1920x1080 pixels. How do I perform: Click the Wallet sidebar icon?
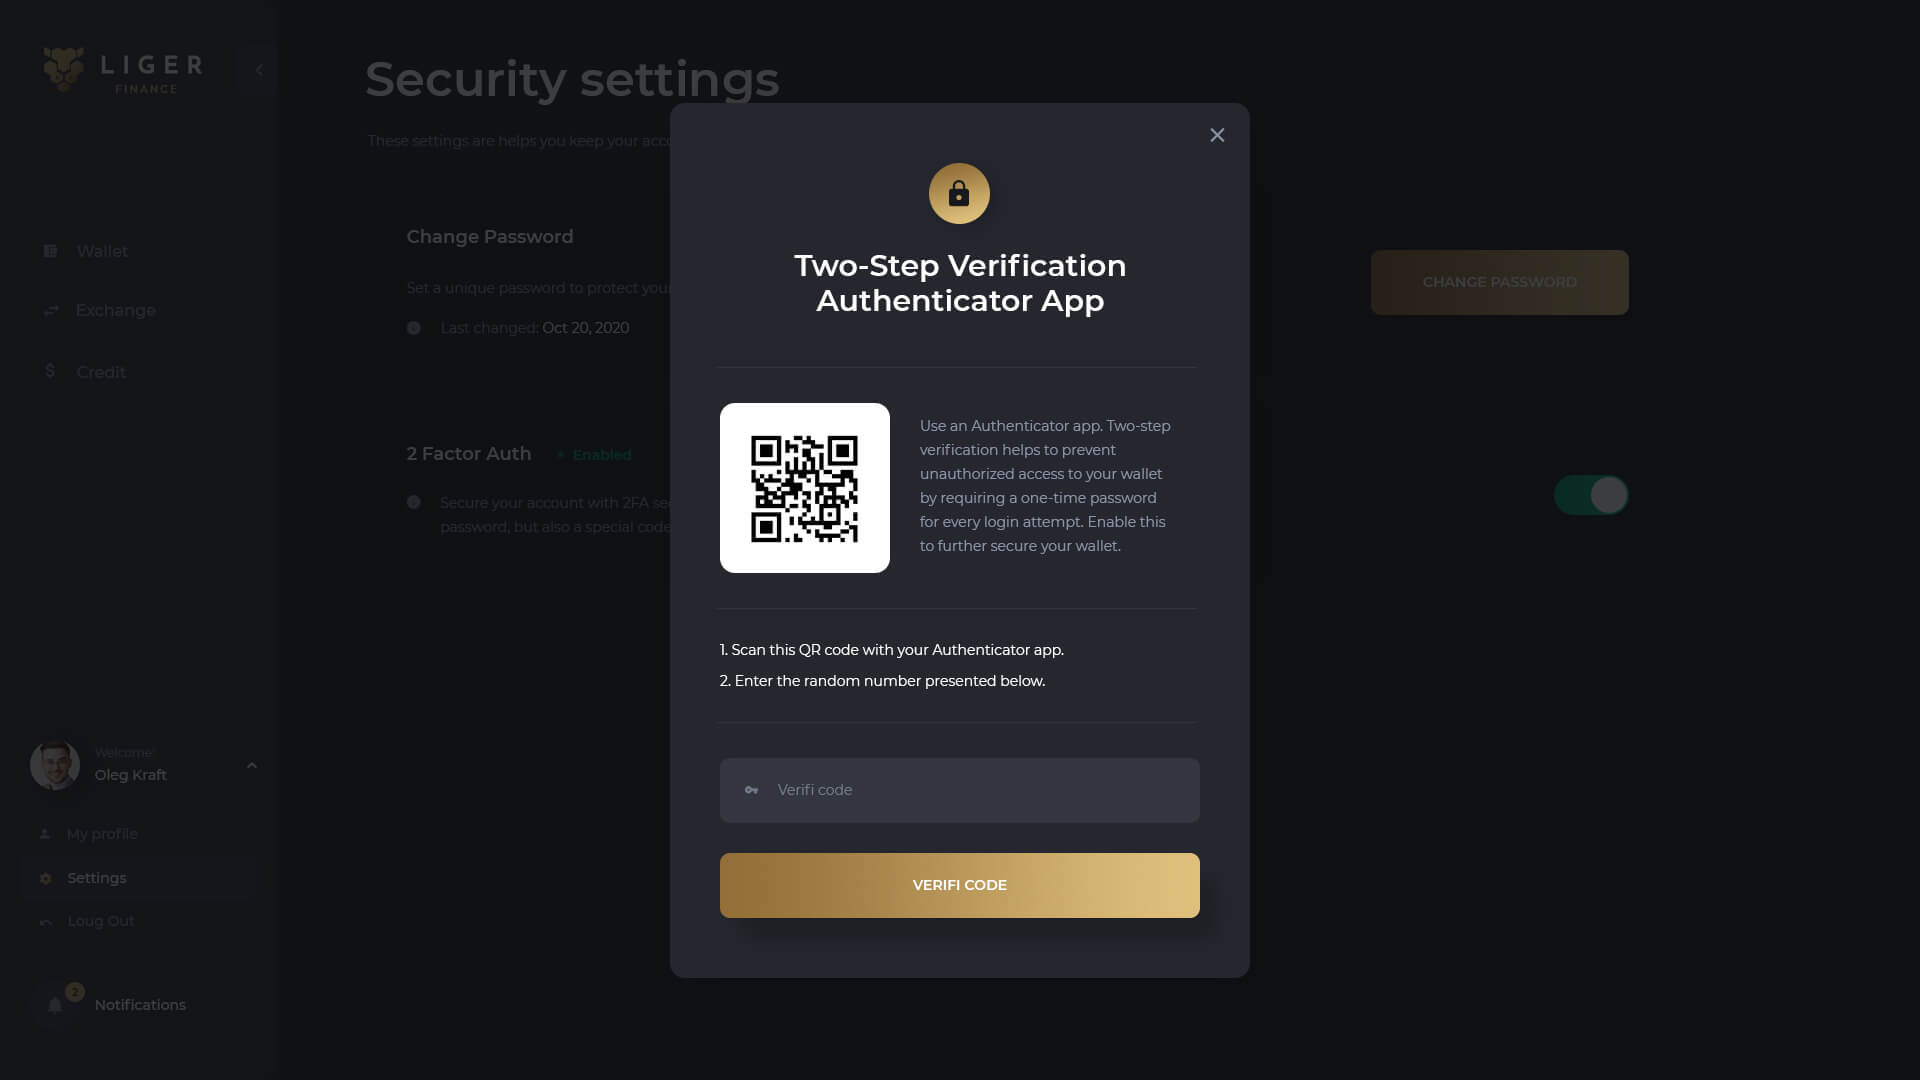(50, 251)
